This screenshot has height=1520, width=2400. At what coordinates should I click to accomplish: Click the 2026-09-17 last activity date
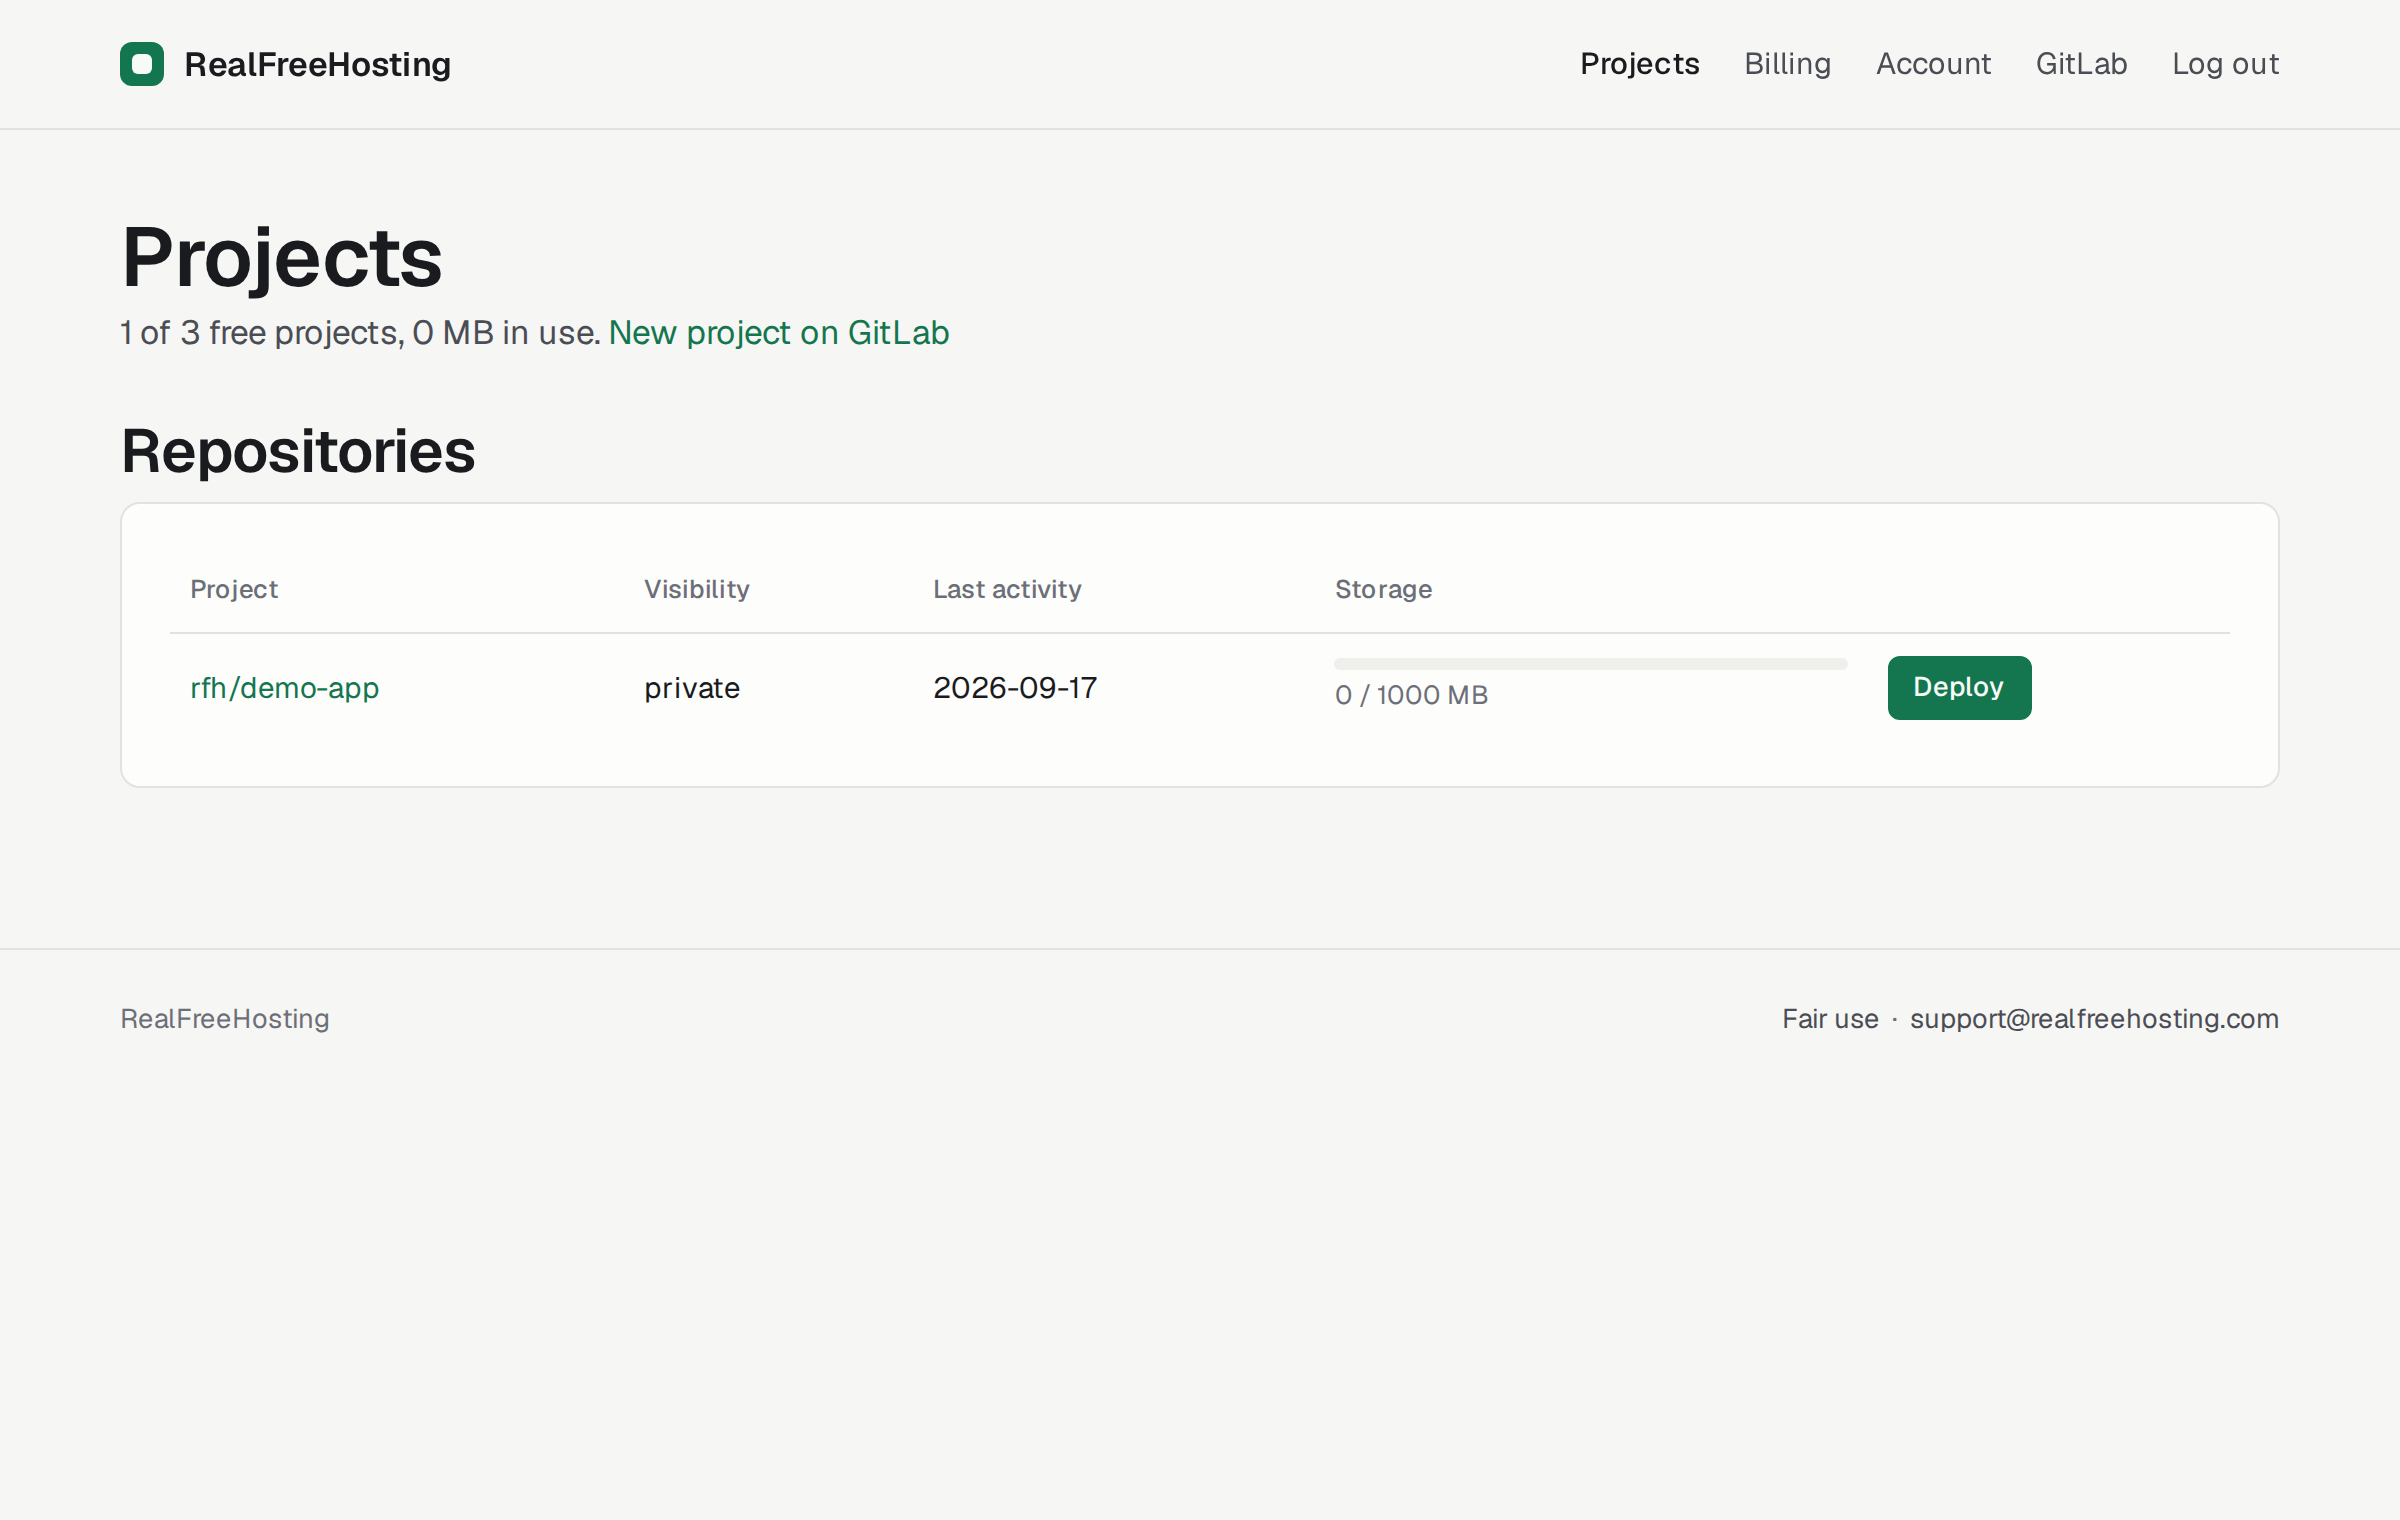1015,688
